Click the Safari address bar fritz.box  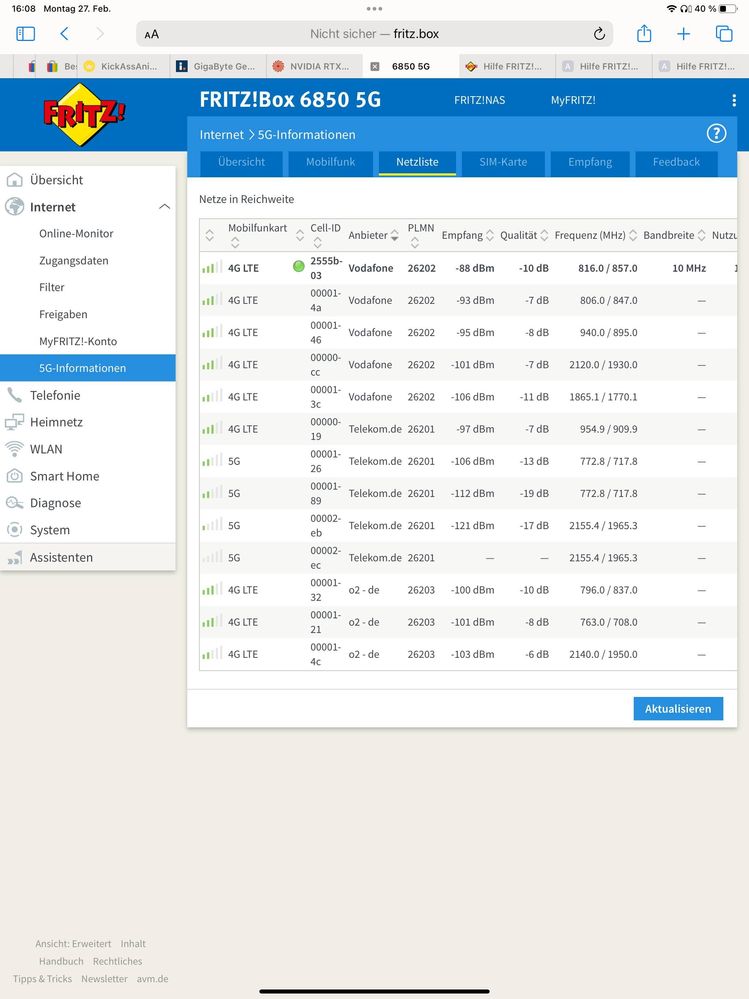point(374,34)
